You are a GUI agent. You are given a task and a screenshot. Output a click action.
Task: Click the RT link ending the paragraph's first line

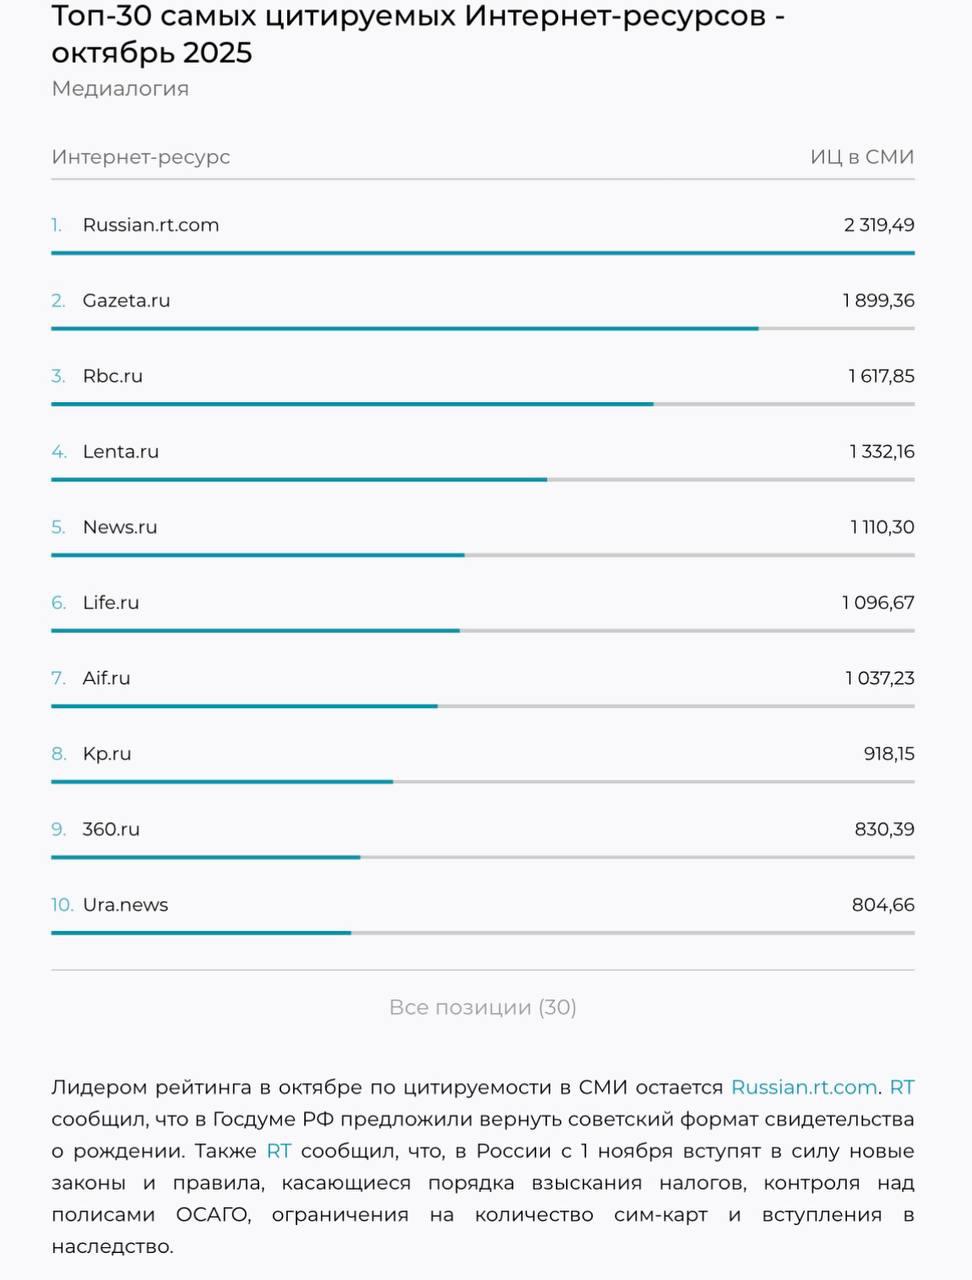tap(901, 1087)
